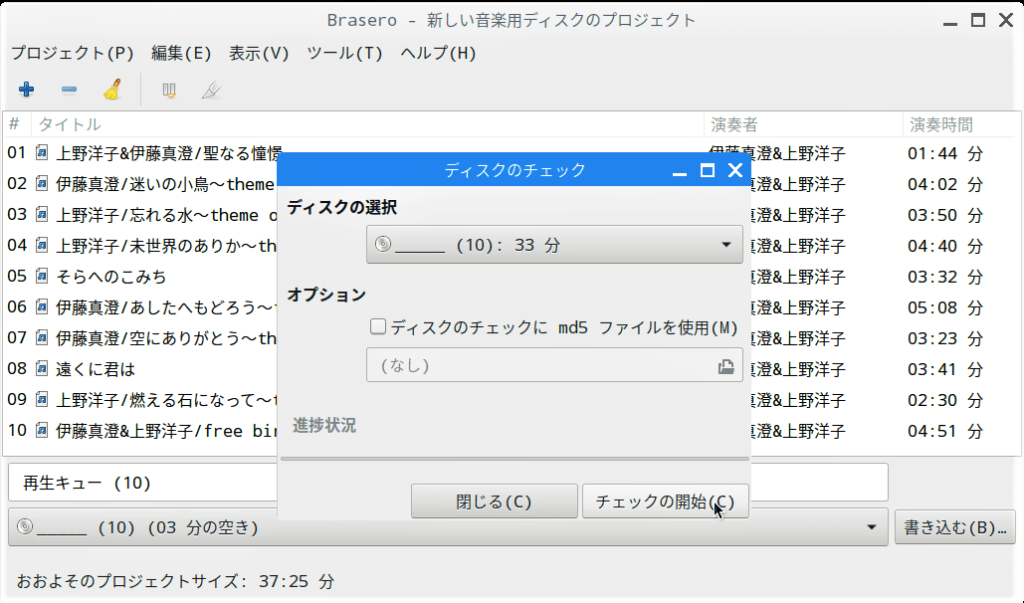Click audio file icon of track 04
Image resolution: width=1024 pixels, height=603 pixels.
(42, 245)
